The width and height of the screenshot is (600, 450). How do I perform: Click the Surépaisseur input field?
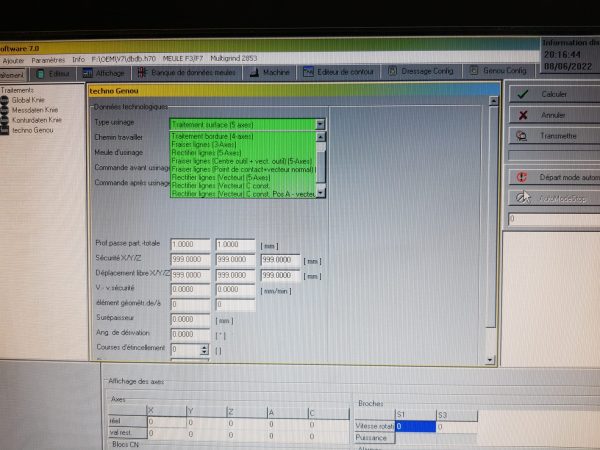coord(189,320)
